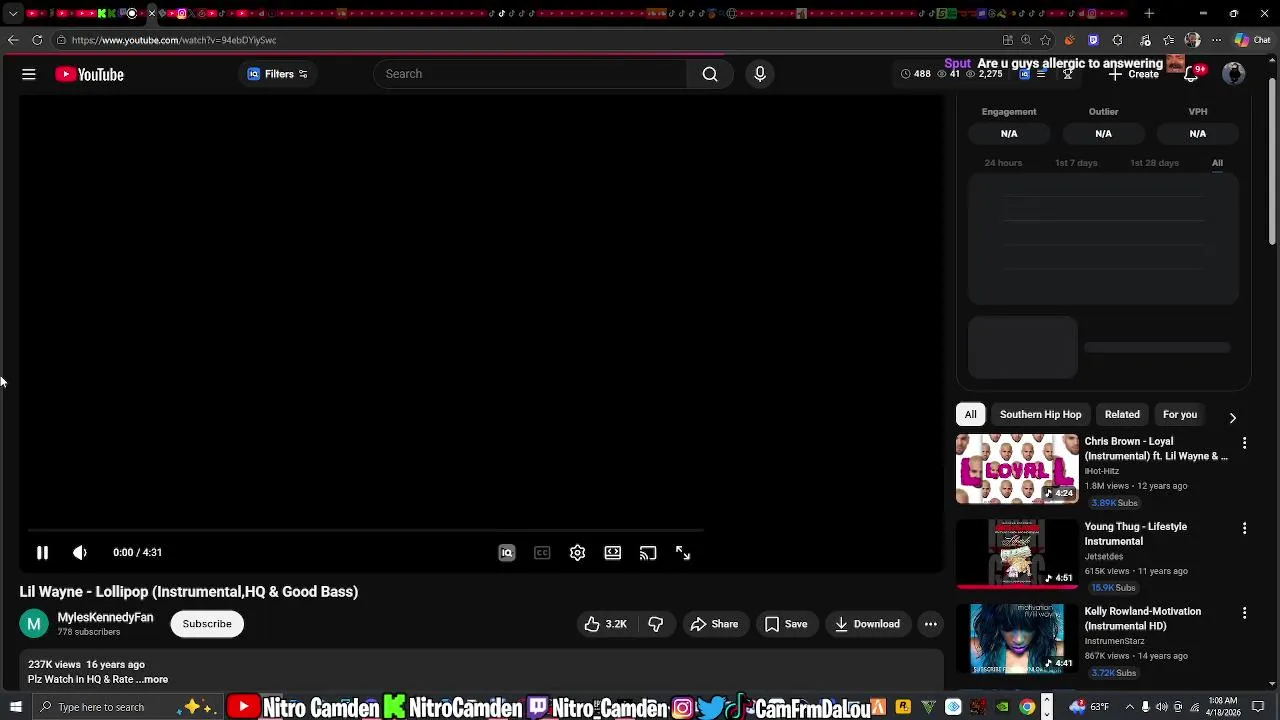Bookmark this page with the star icon

[1045, 40]
